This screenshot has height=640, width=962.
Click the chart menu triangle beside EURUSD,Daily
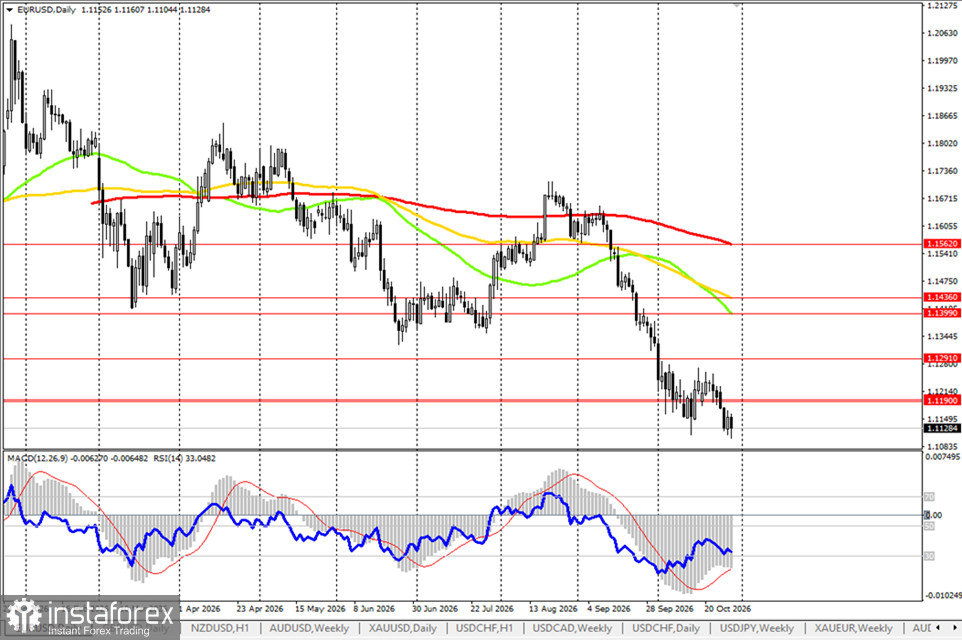tap(9, 10)
